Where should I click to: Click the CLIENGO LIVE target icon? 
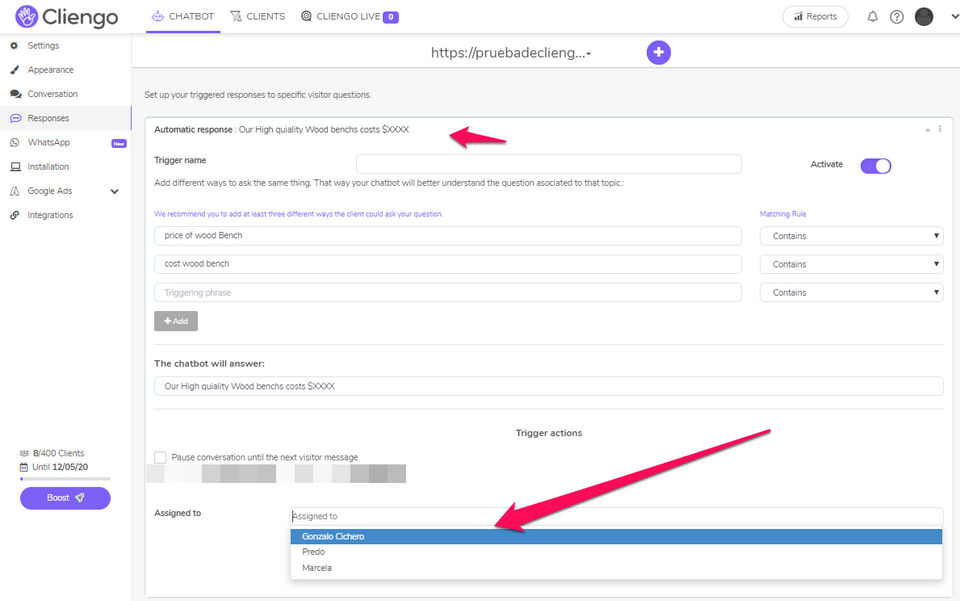coord(306,17)
